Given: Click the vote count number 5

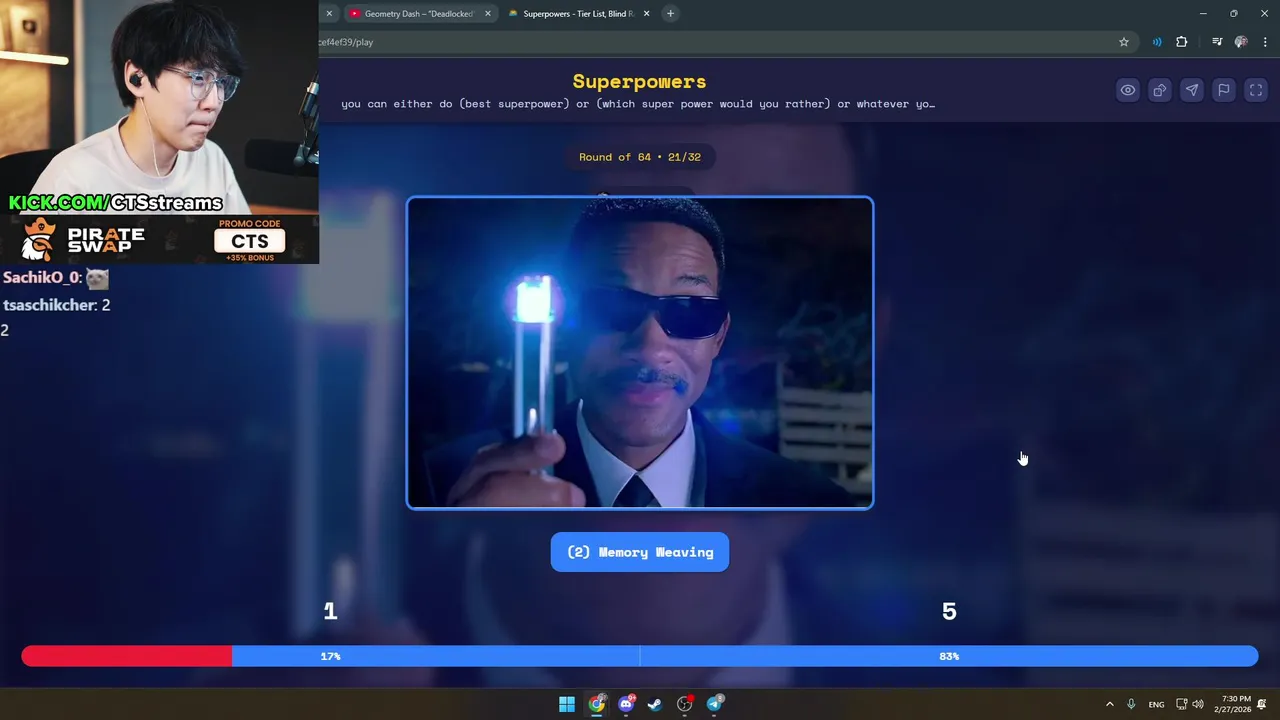Looking at the screenshot, I should [949, 611].
